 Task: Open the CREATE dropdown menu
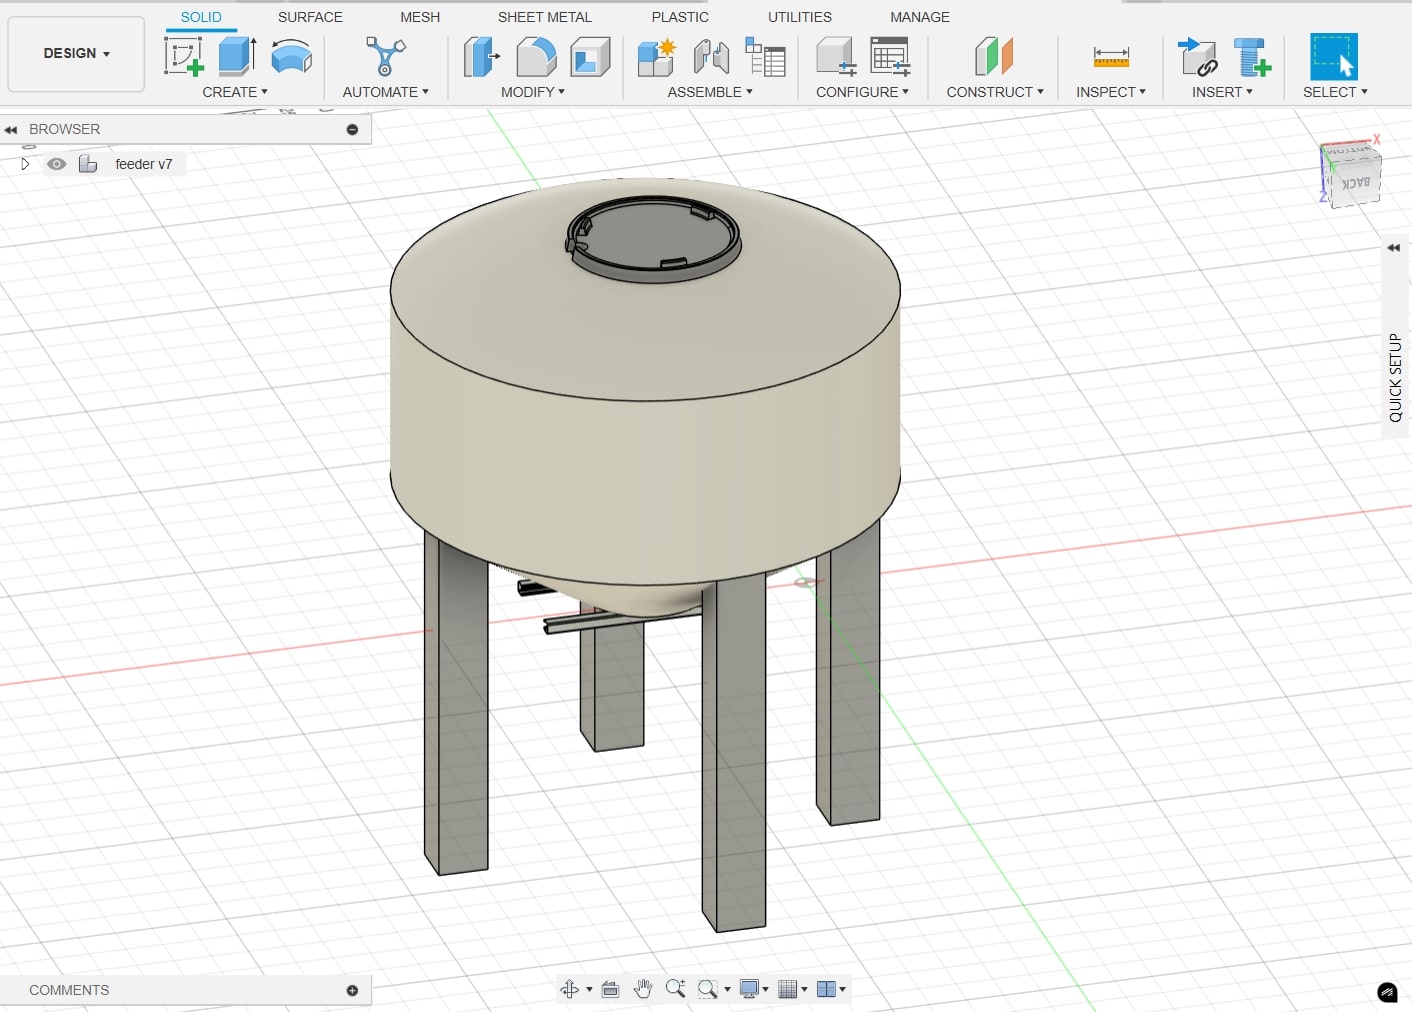tap(235, 92)
